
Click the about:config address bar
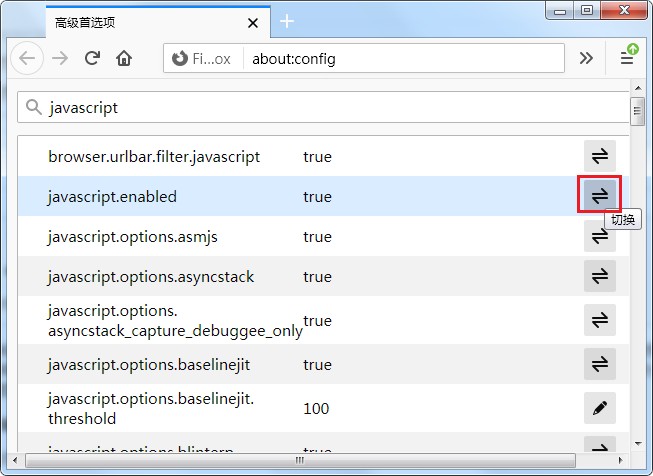pos(400,59)
